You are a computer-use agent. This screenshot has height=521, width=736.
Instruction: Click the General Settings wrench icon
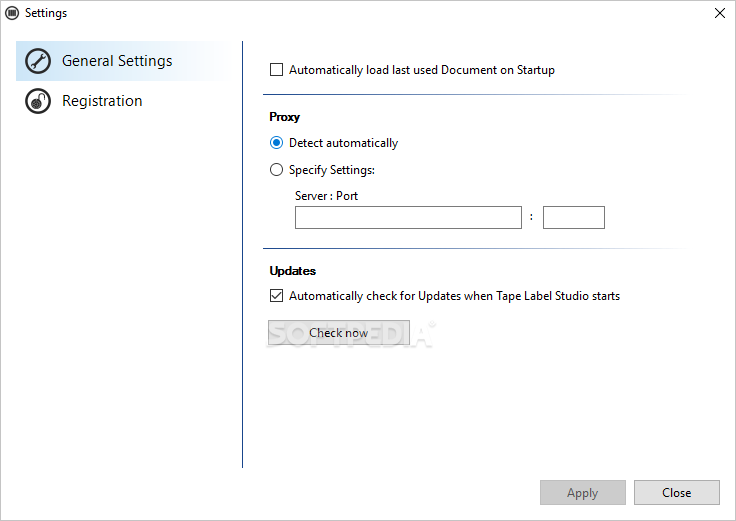[x=38, y=61]
